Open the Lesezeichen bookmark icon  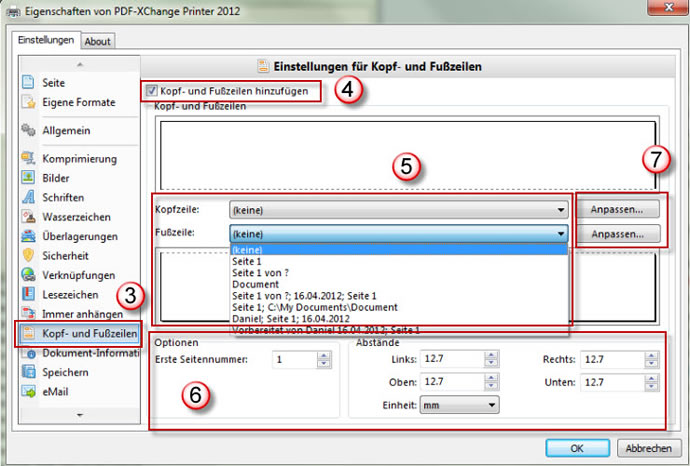[28, 294]
